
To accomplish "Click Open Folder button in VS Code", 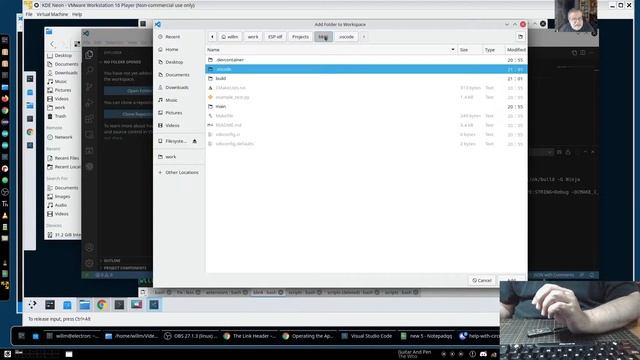I will click(x=128, y=91).
